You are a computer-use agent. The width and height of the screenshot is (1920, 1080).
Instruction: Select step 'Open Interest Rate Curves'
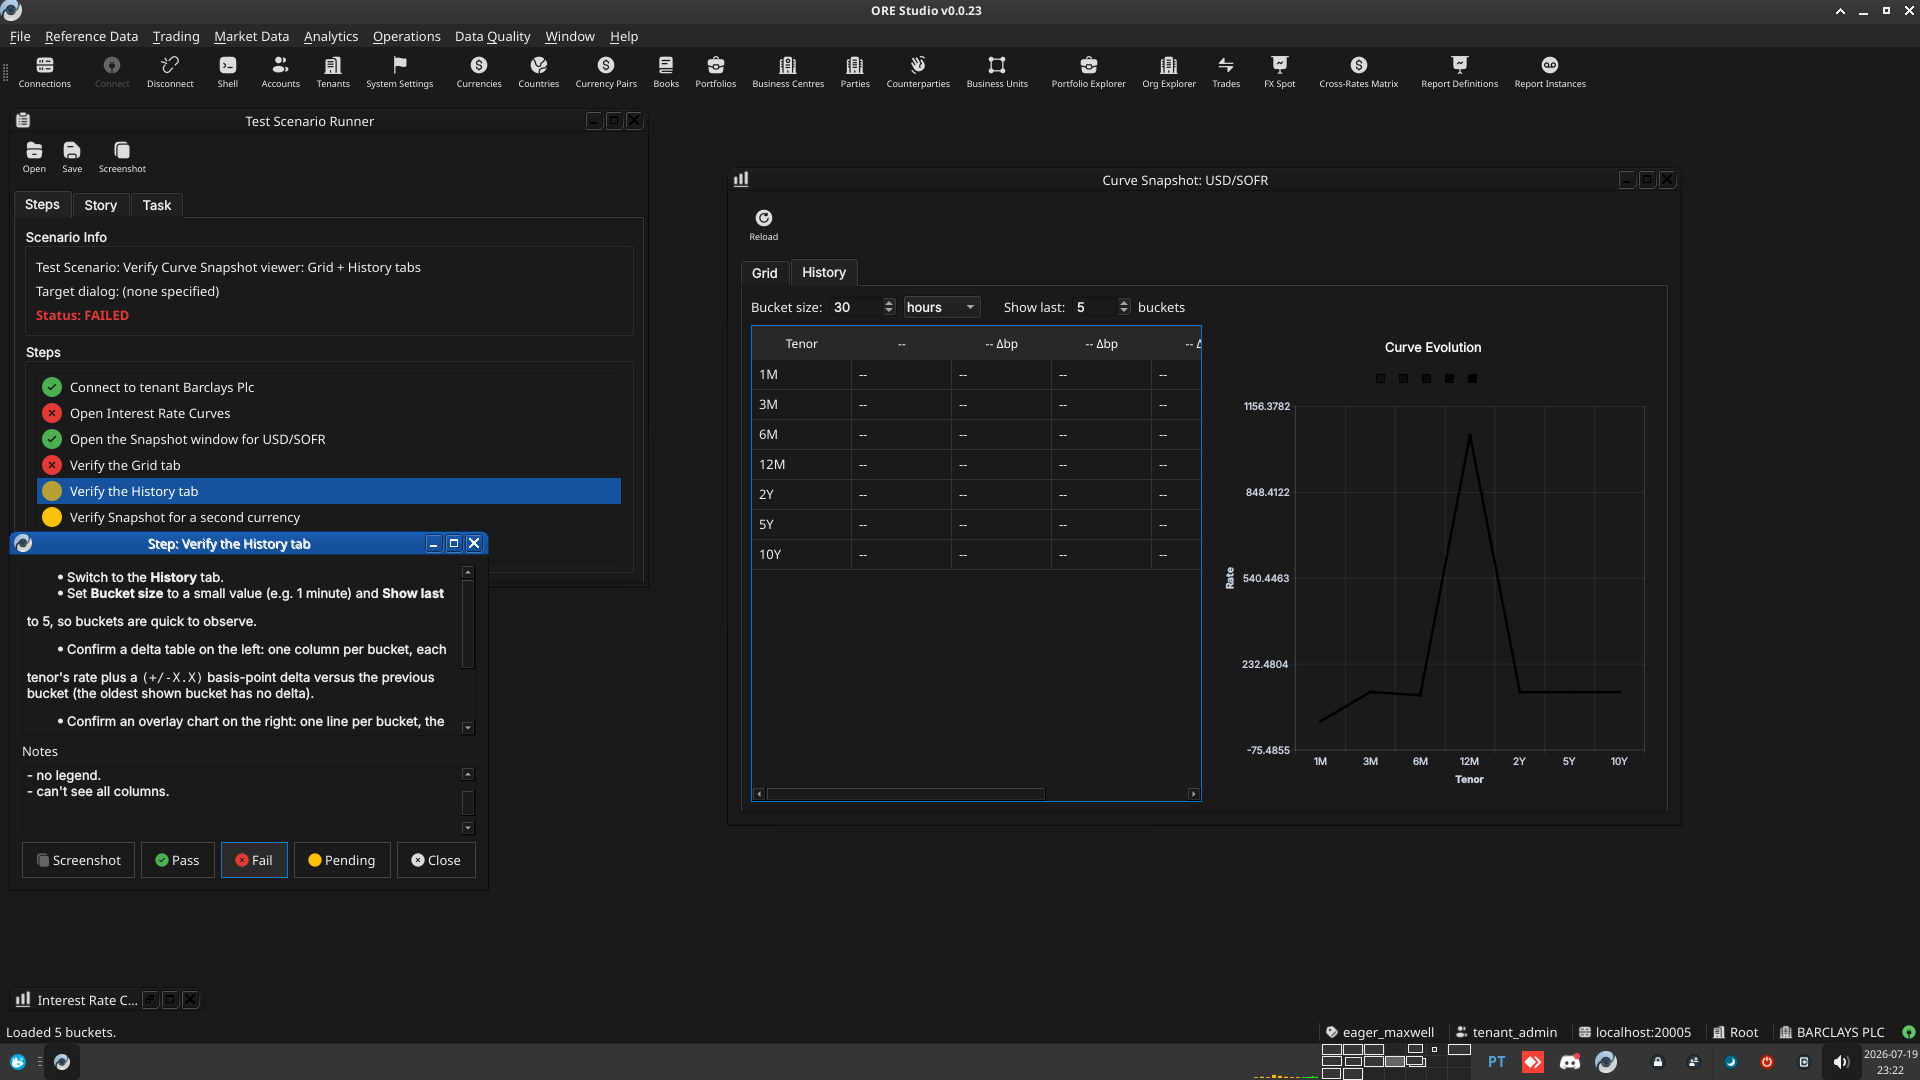point(329,413)
